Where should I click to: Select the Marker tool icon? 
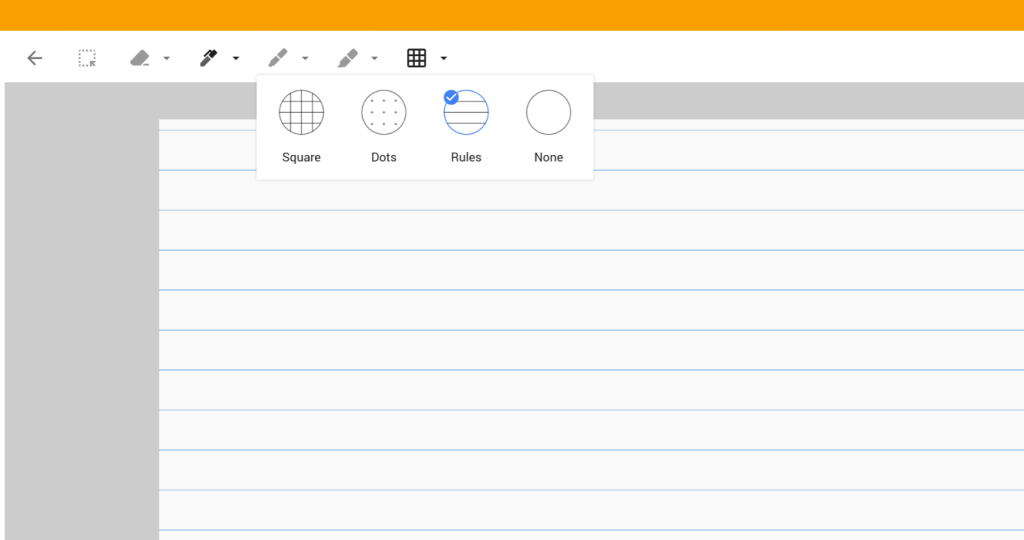click(x=278, y=58)
